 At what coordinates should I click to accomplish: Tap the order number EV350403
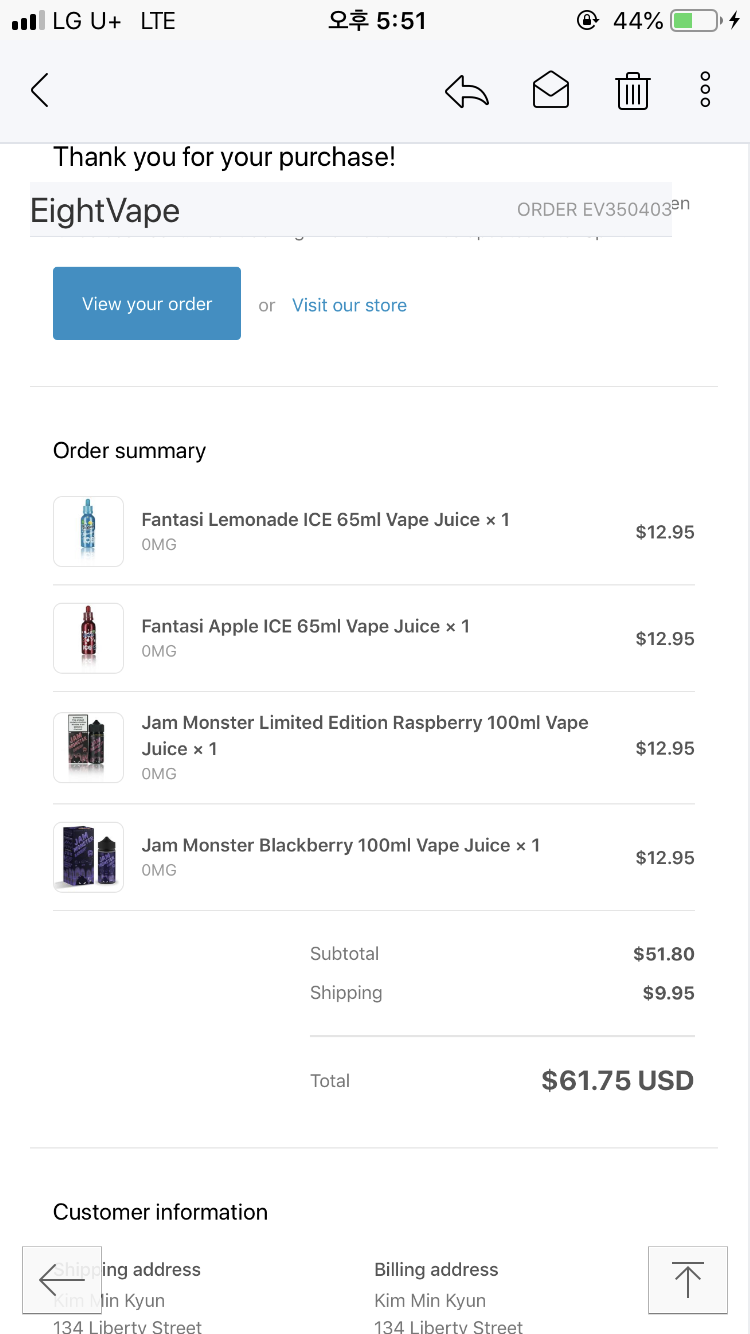594,210
